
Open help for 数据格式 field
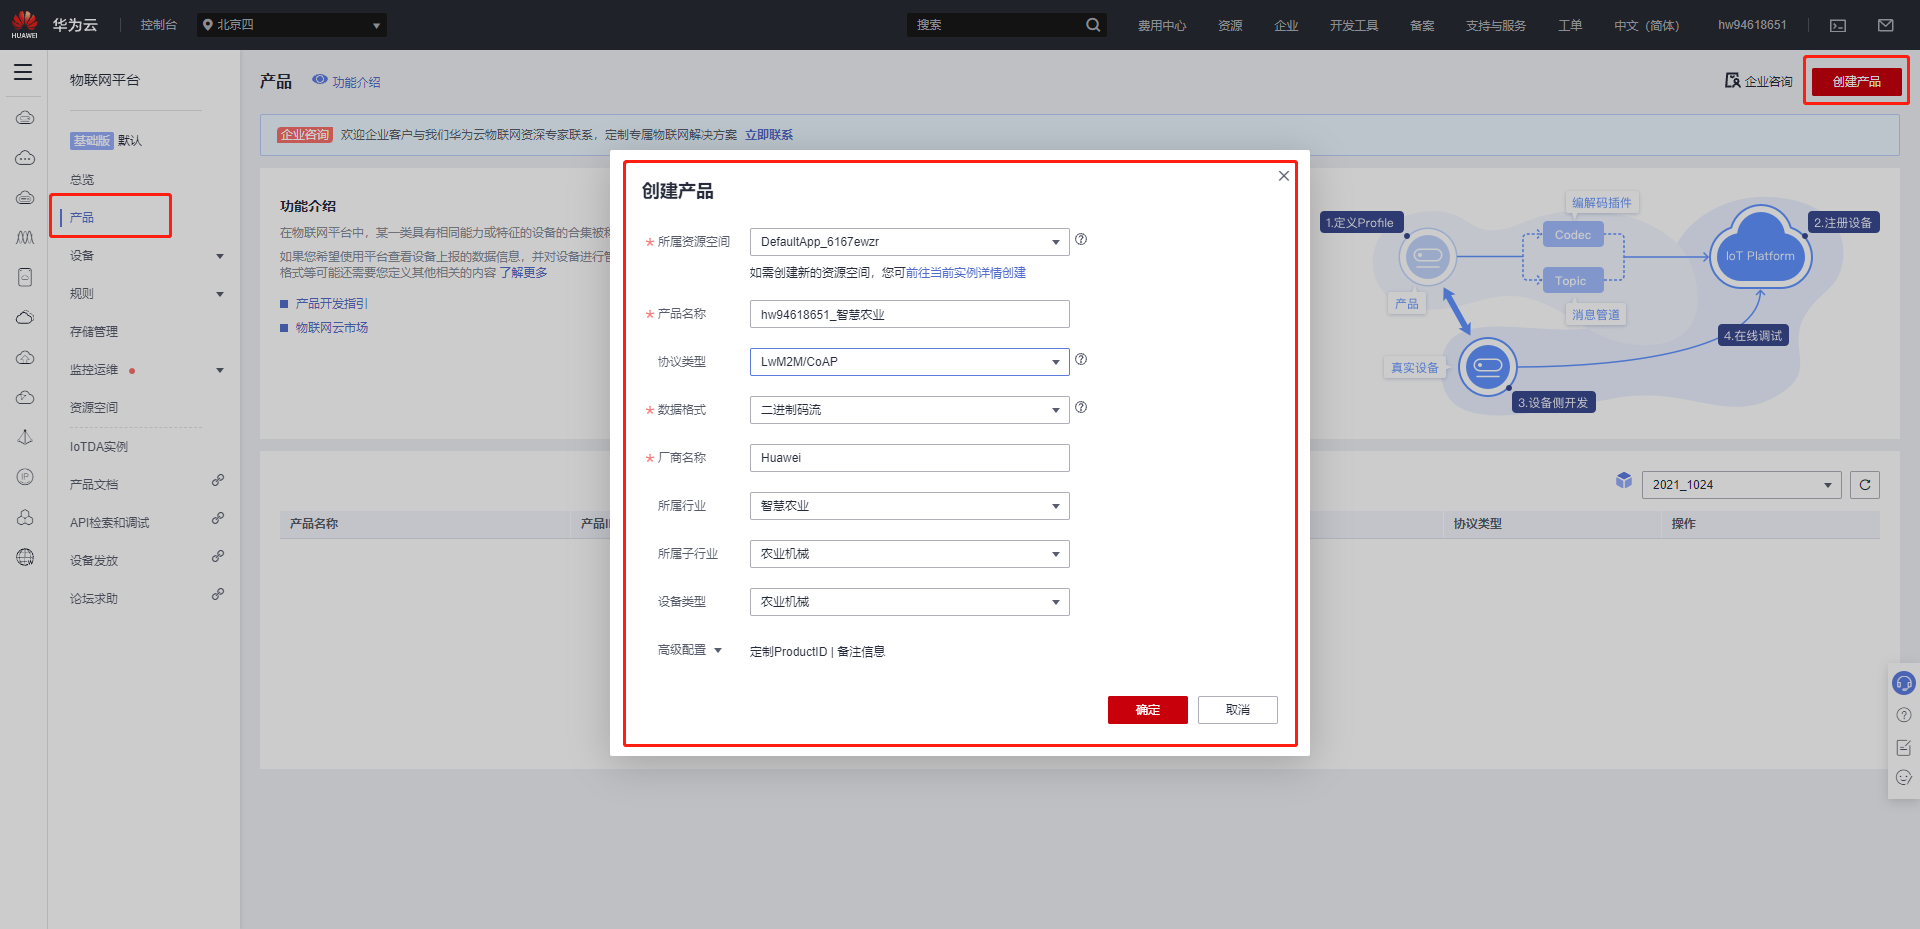pyautogui.click(x=1081, y=407)
